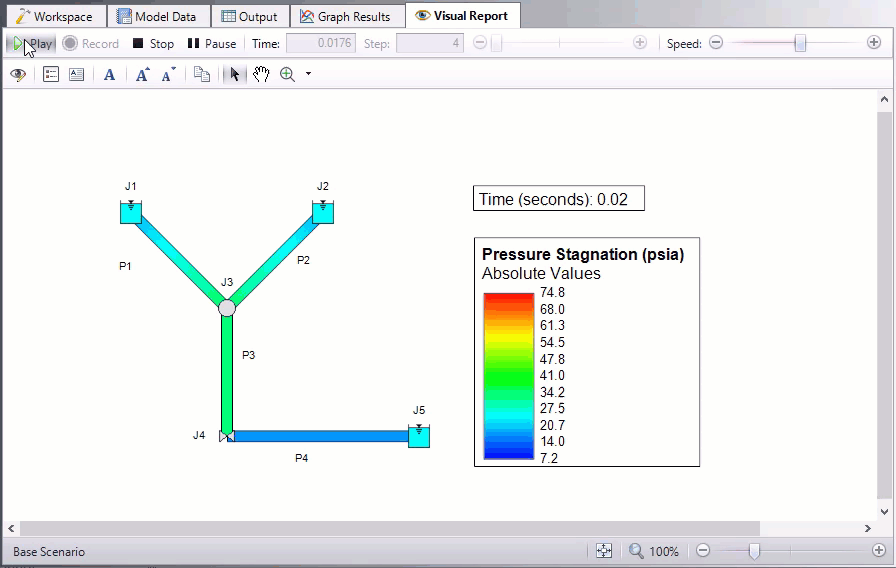Select the zoom magnifier tool
Viewport: 896px width, 568px height.
click(x=287, y=74)
